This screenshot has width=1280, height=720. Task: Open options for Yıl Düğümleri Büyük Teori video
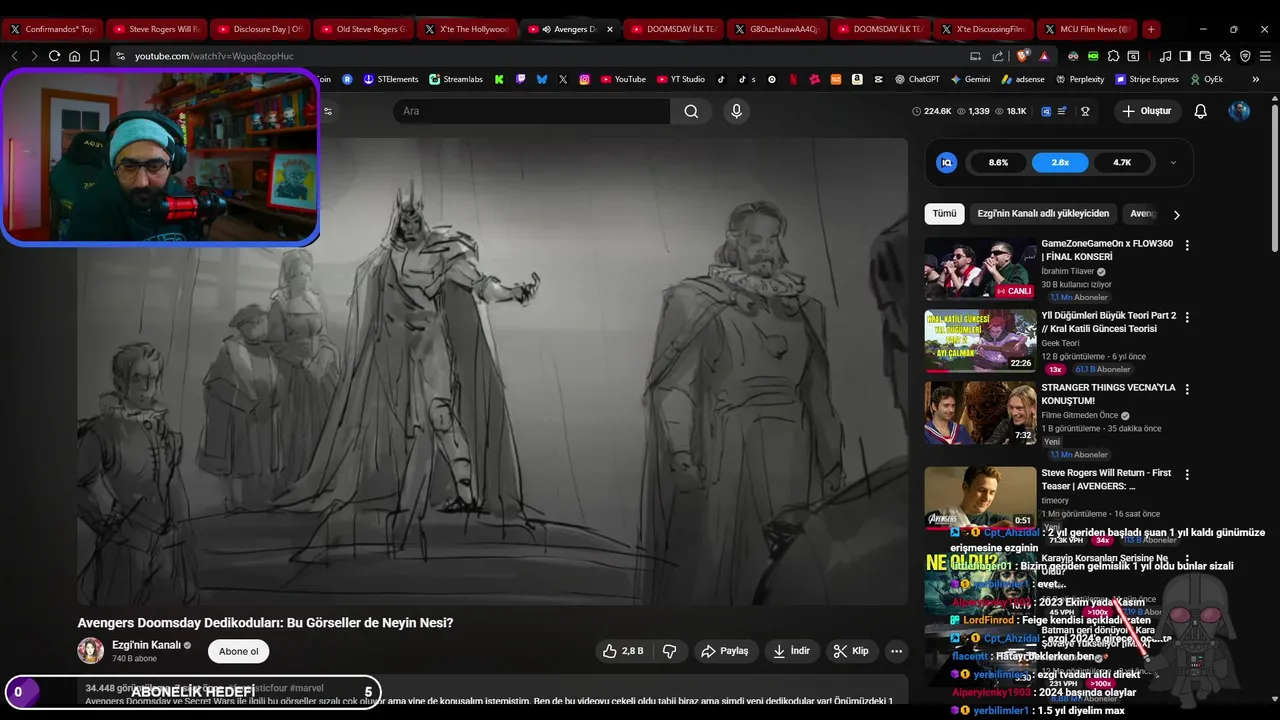coord(1187,317)
